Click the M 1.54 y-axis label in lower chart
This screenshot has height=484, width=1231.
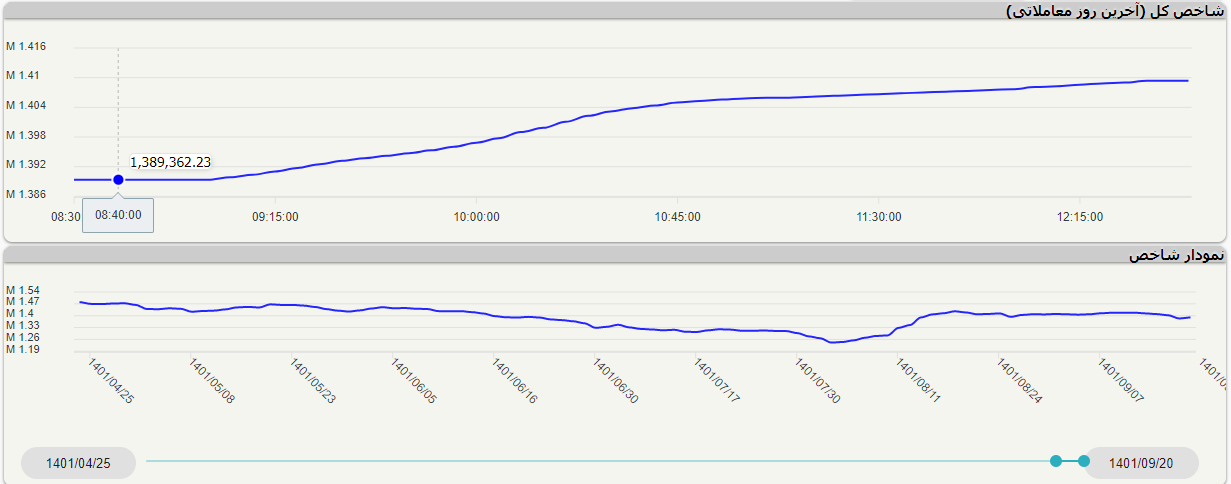(x=23, y=290)
